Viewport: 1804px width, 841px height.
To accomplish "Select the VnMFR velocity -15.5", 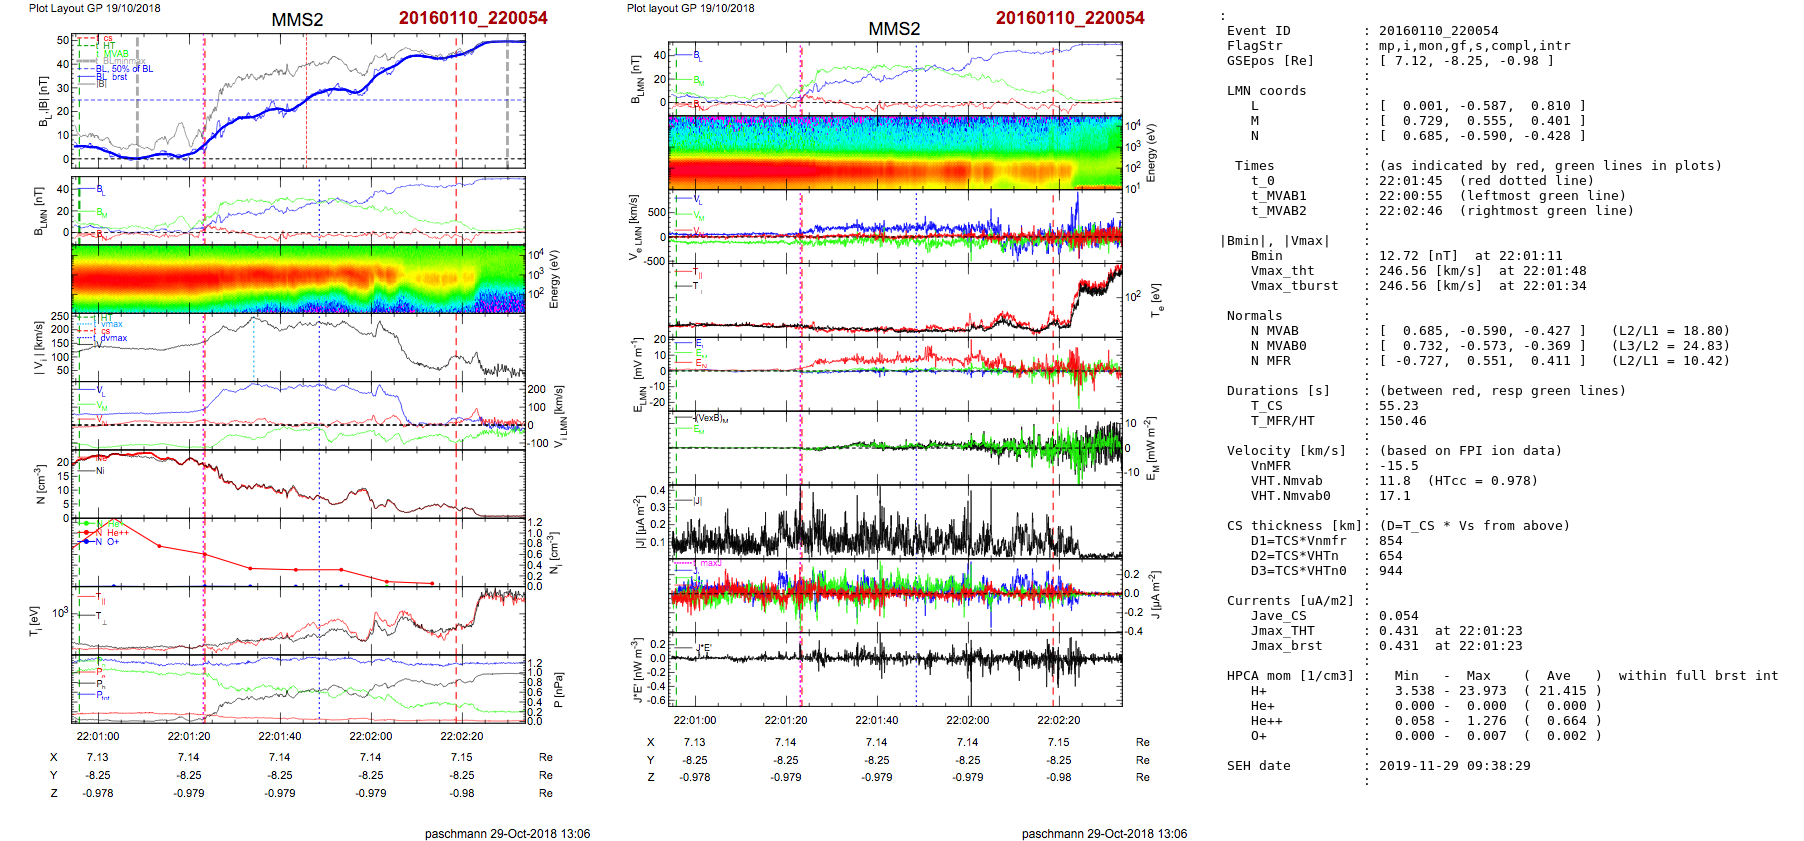I will pyautogui.click(x=1398, y=466).
